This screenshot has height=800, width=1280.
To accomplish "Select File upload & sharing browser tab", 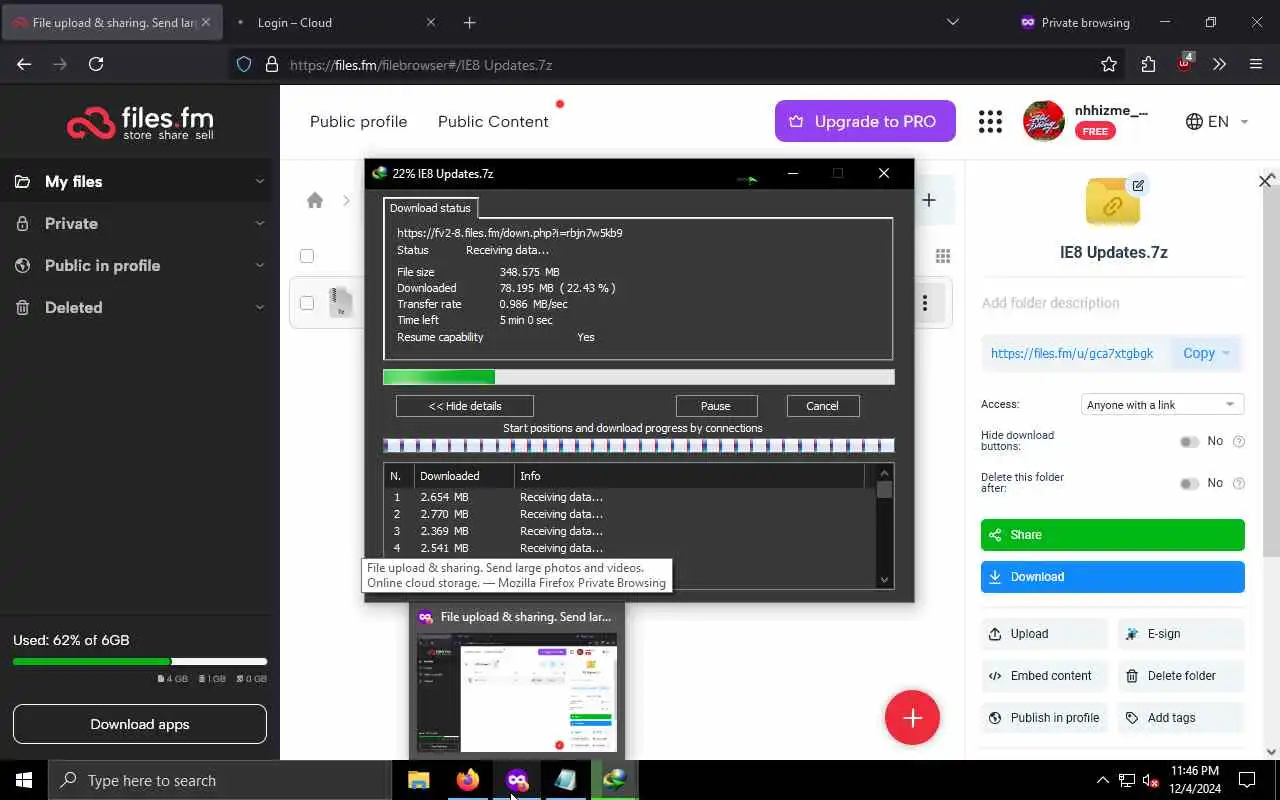I will 111,22.
